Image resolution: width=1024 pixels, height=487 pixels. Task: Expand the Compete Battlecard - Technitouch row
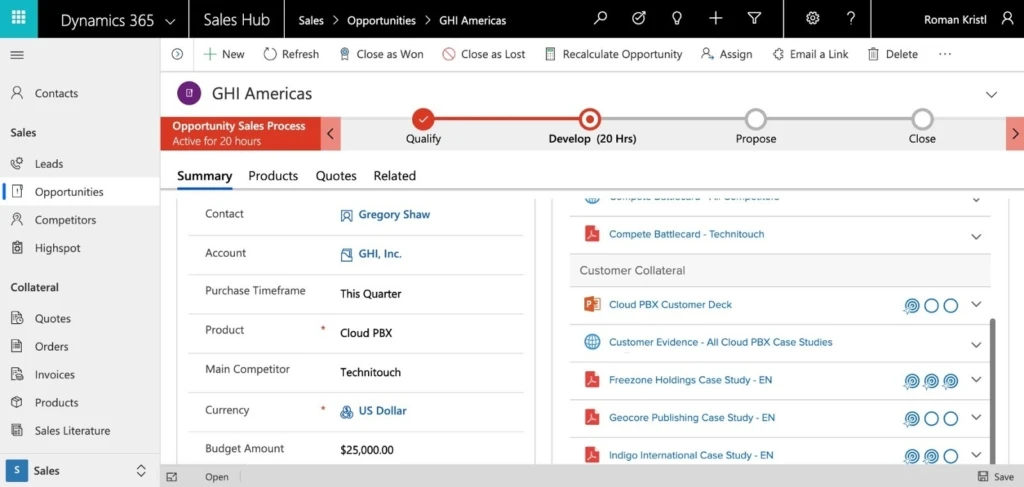(976, 236)
